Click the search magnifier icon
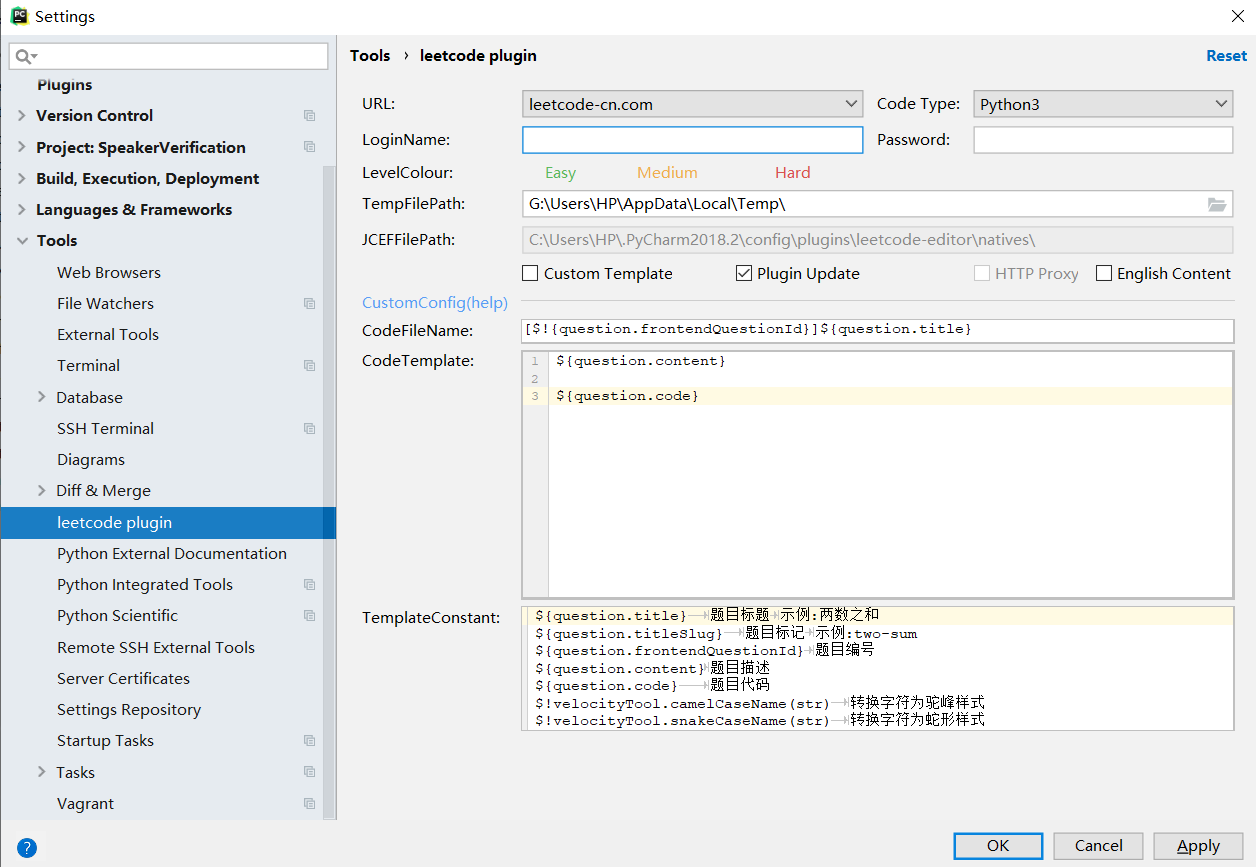The height and width of the screenshot is (867, 1256). (25, 56)
